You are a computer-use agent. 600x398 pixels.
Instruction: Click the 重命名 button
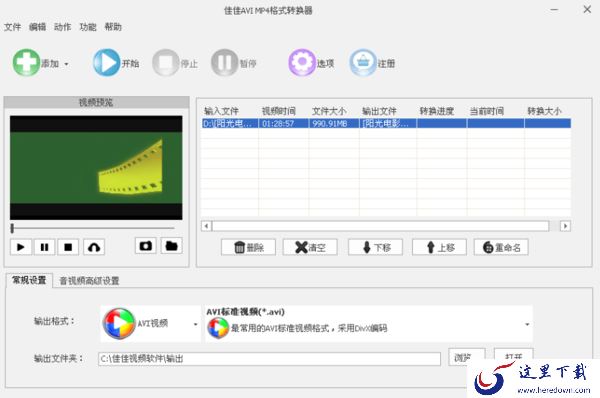pos(501,248)
